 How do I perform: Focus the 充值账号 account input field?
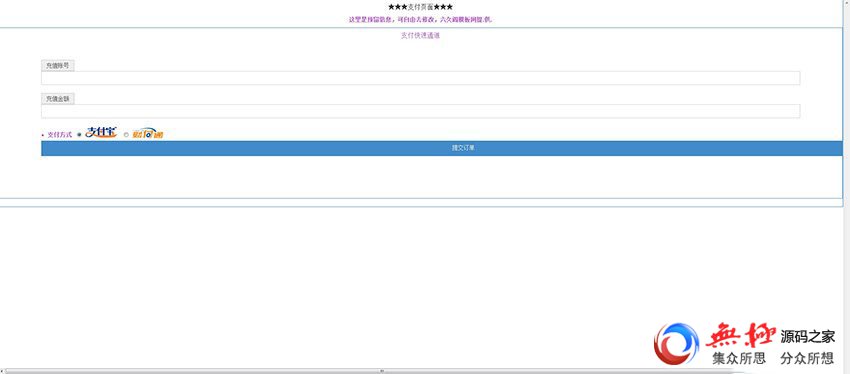tap(421, 78)
